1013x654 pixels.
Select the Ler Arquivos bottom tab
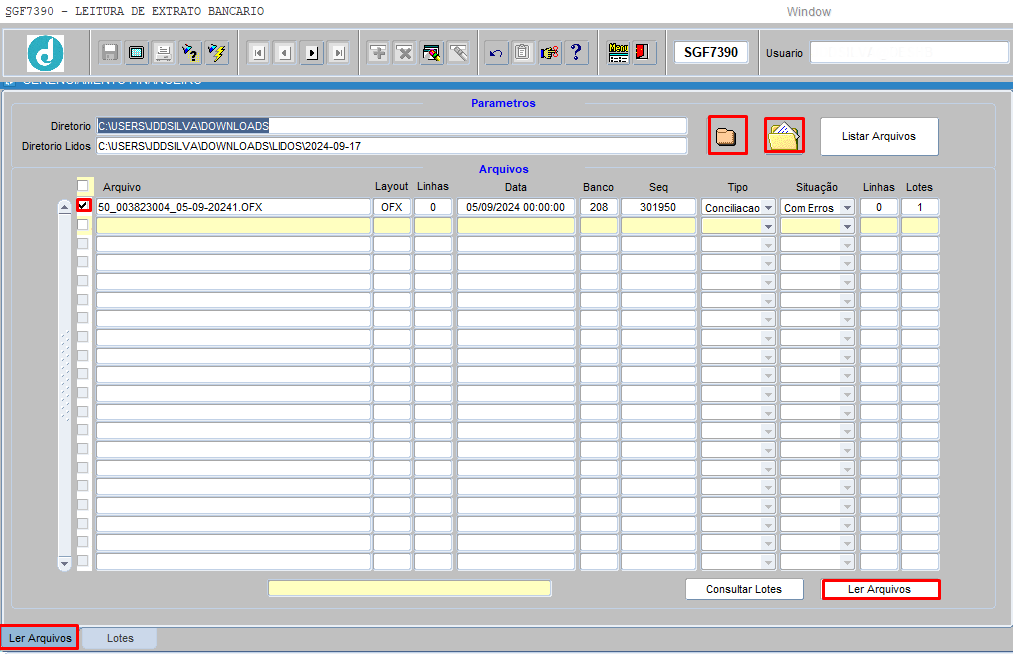pos(40,638)
